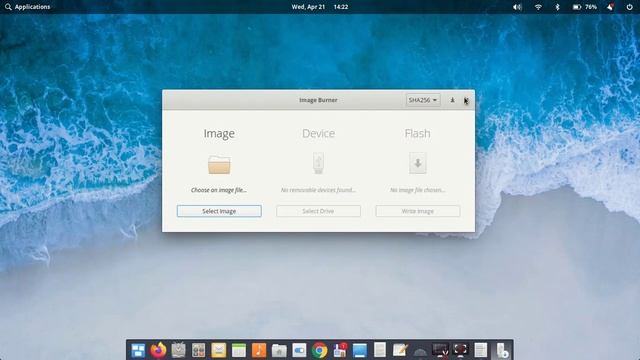The image size is (640, 360).
Task: Open the sound volume indicator
Action: (517, 7)
